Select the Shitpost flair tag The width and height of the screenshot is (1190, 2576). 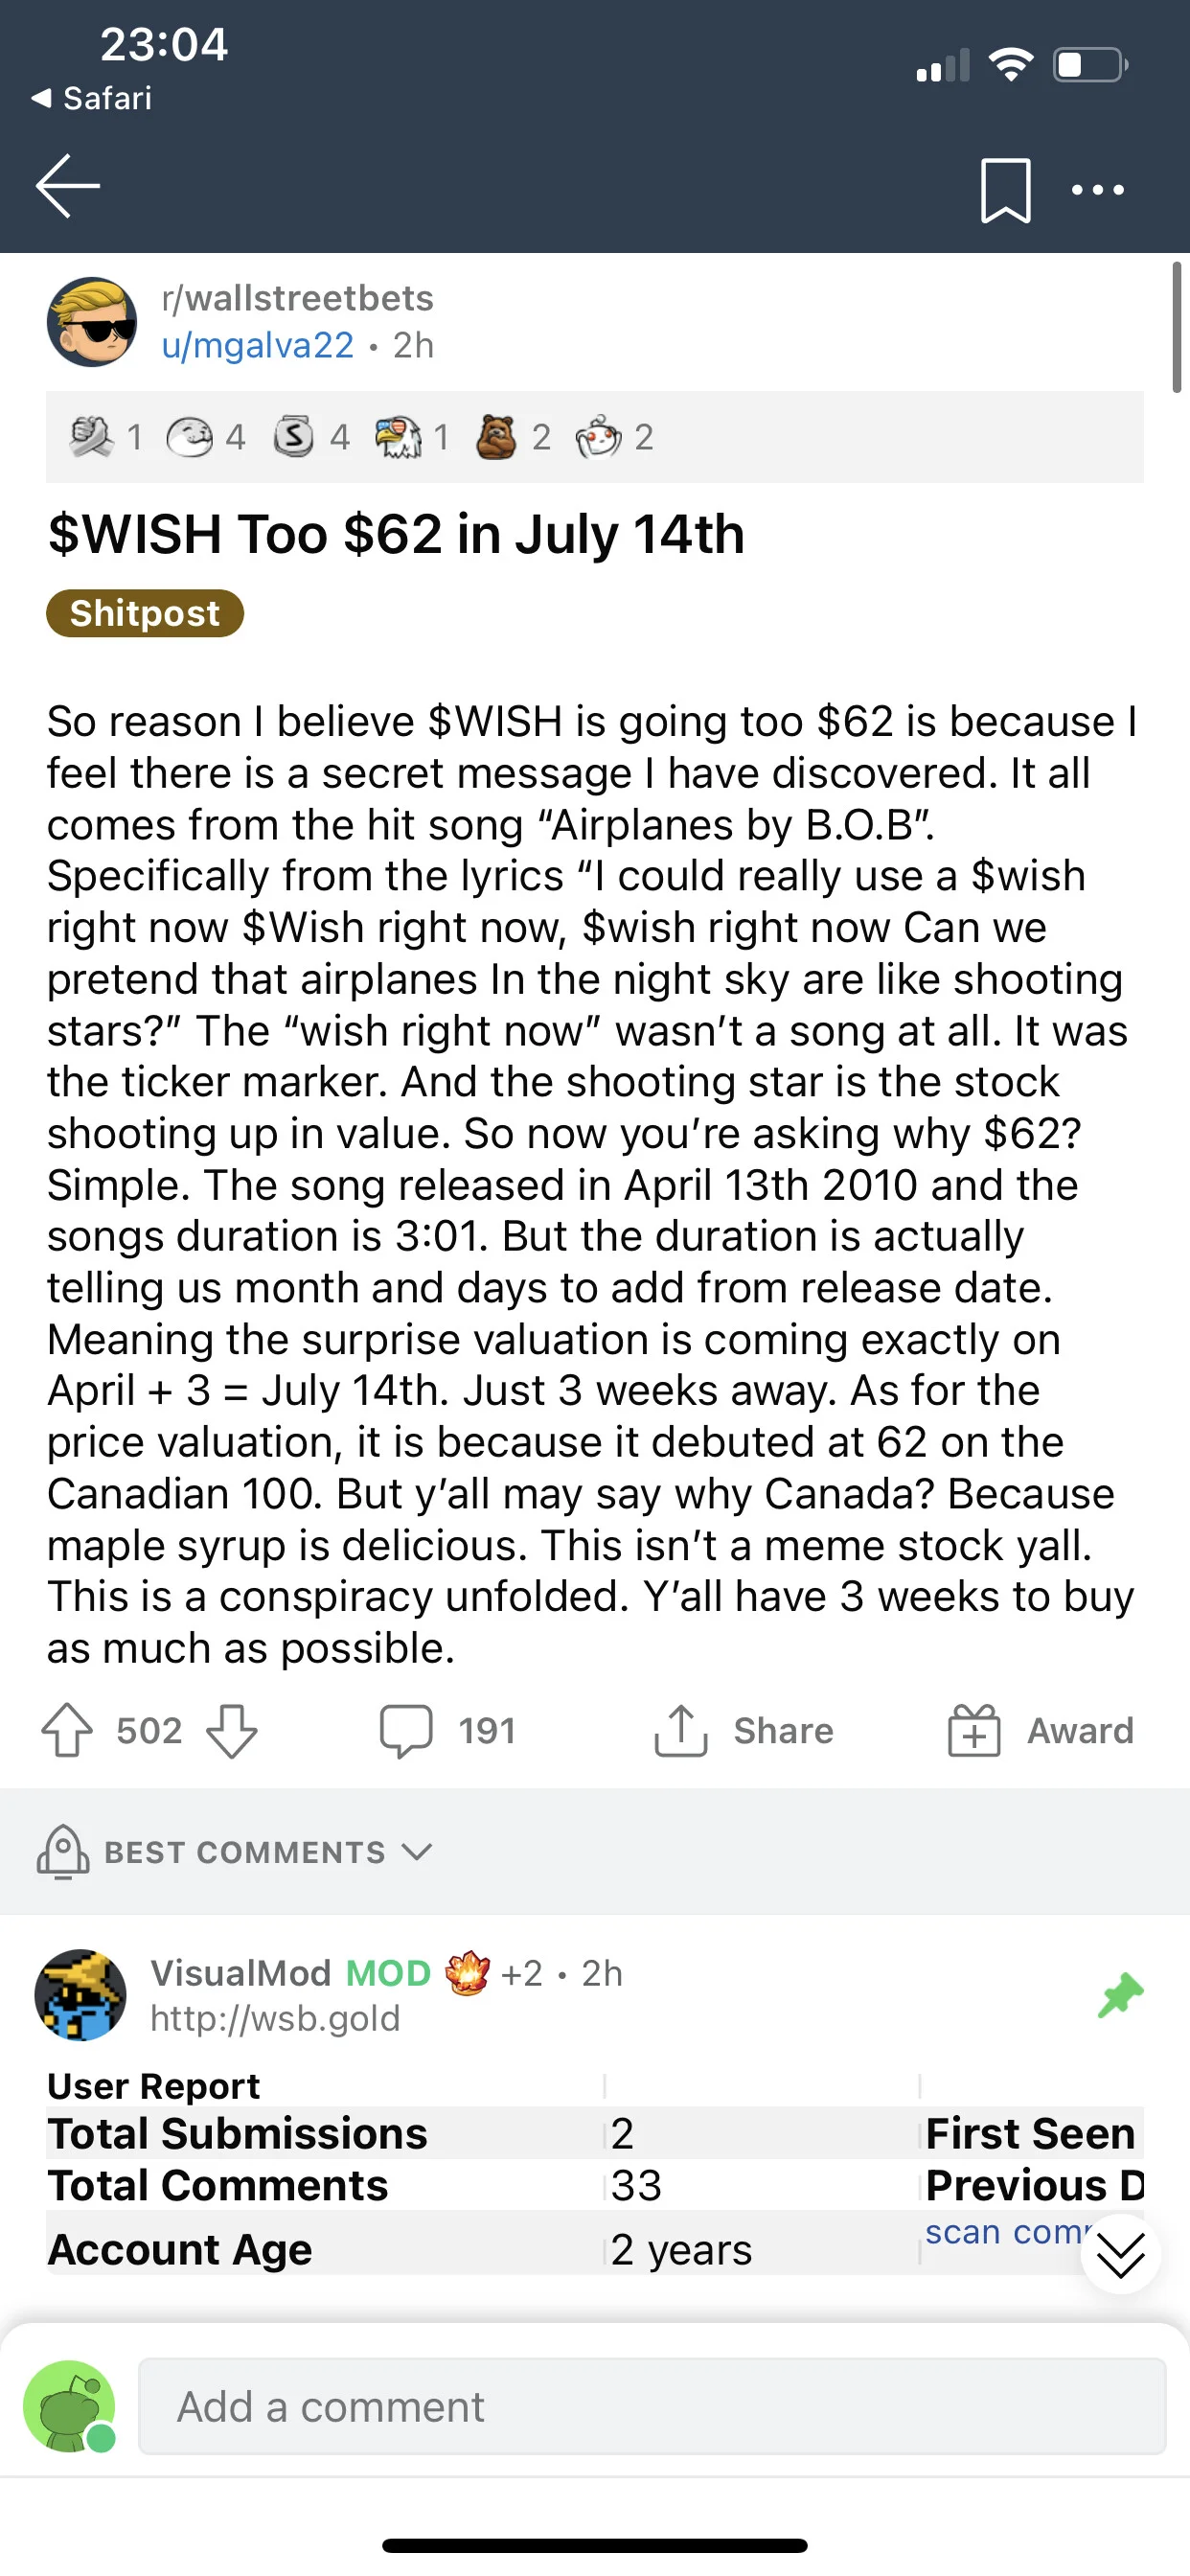(145, 613)
